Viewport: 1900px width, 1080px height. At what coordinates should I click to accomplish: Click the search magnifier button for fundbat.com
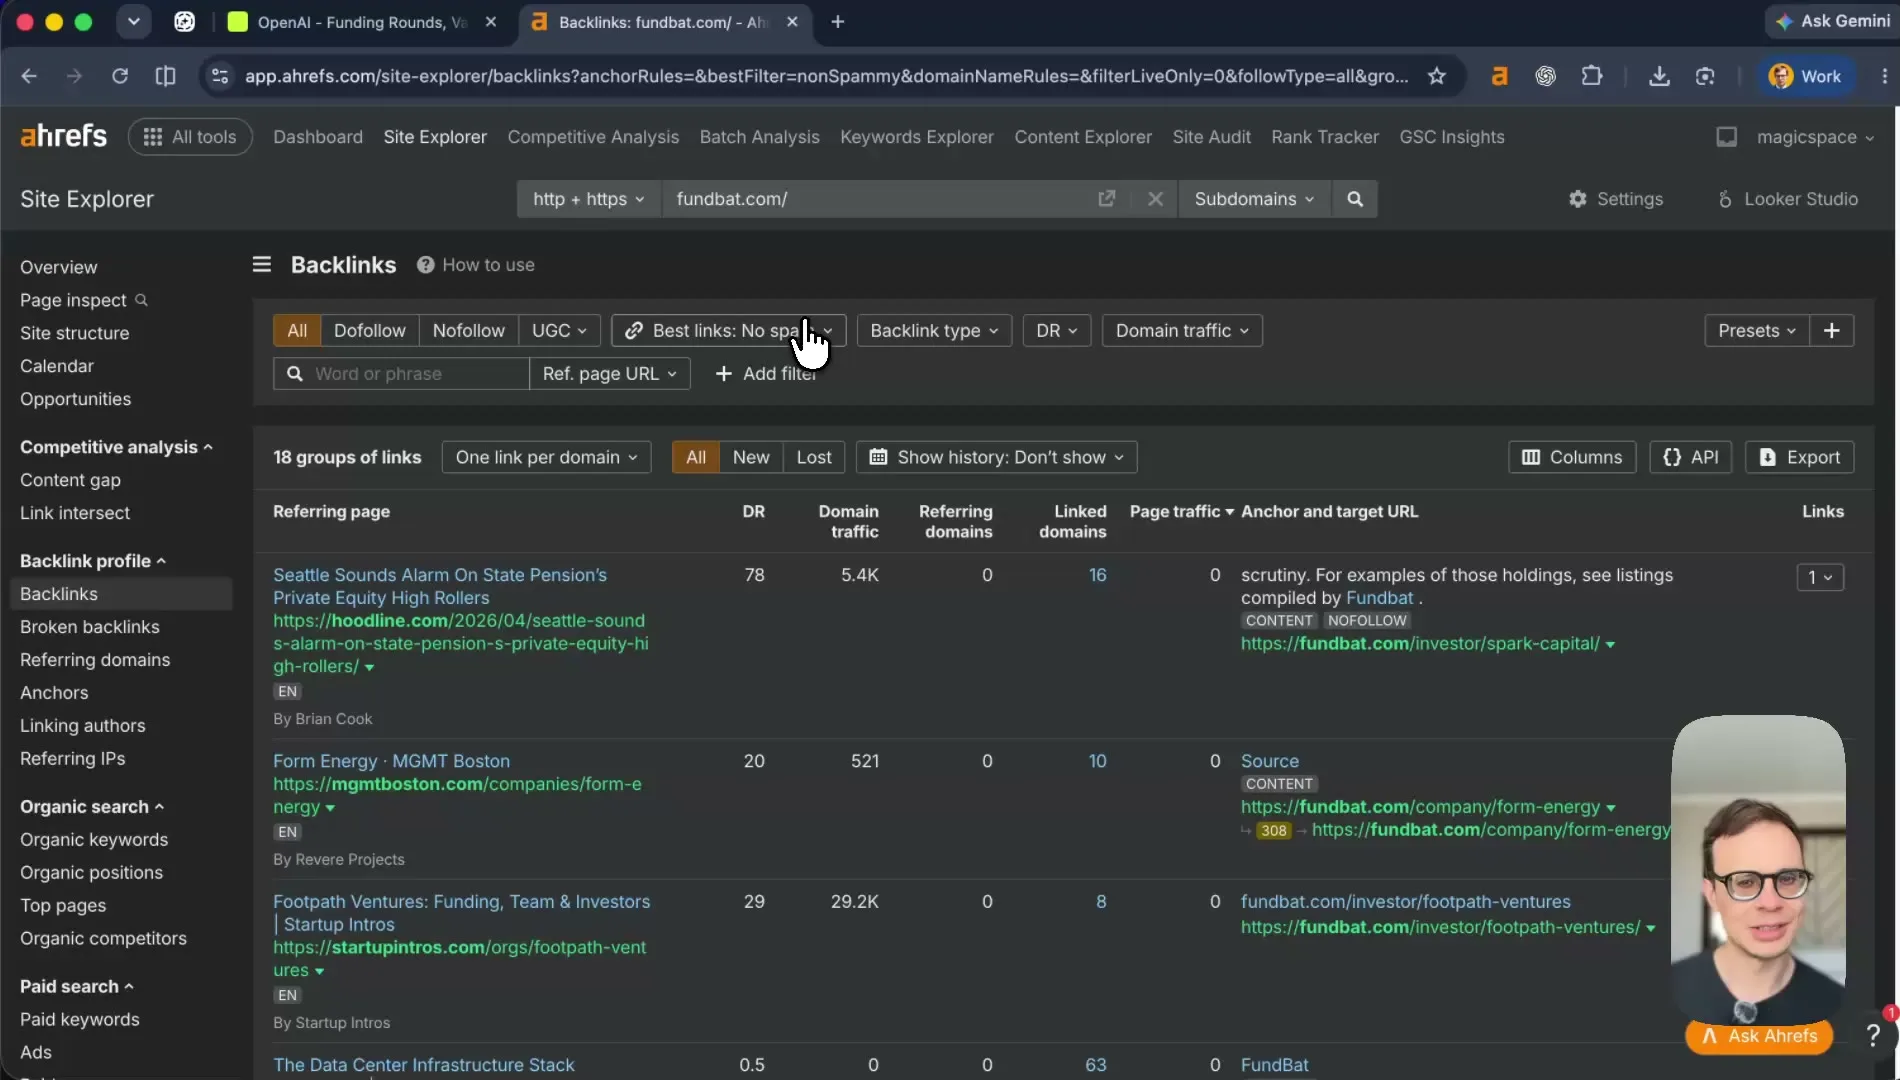point(1355,199)
